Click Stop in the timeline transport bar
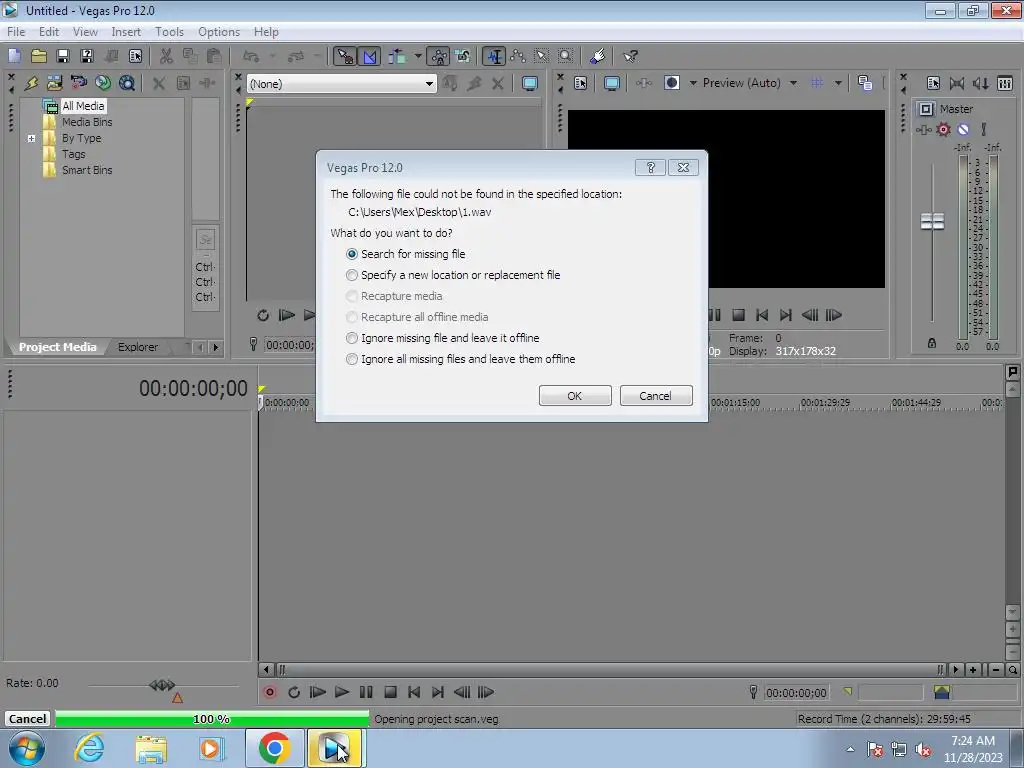Screen dimensions: 1024x768 coord(390,692)
